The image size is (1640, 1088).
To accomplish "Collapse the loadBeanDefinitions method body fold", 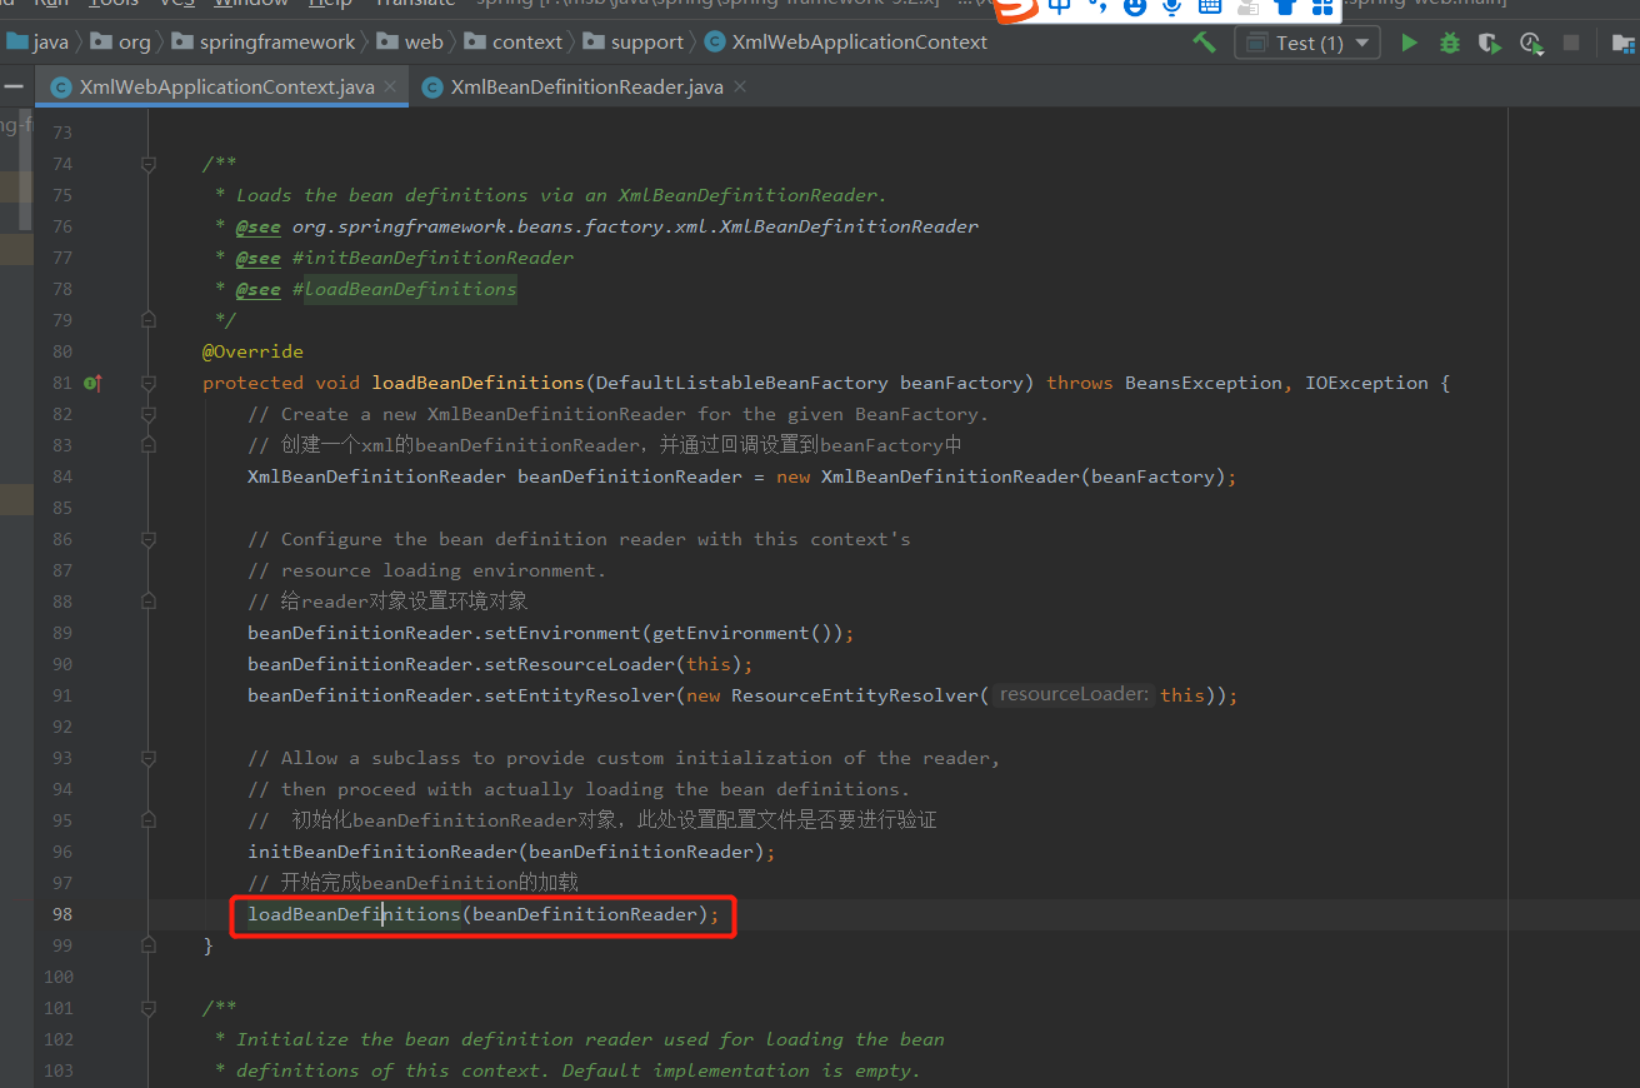I will point(148,382).
